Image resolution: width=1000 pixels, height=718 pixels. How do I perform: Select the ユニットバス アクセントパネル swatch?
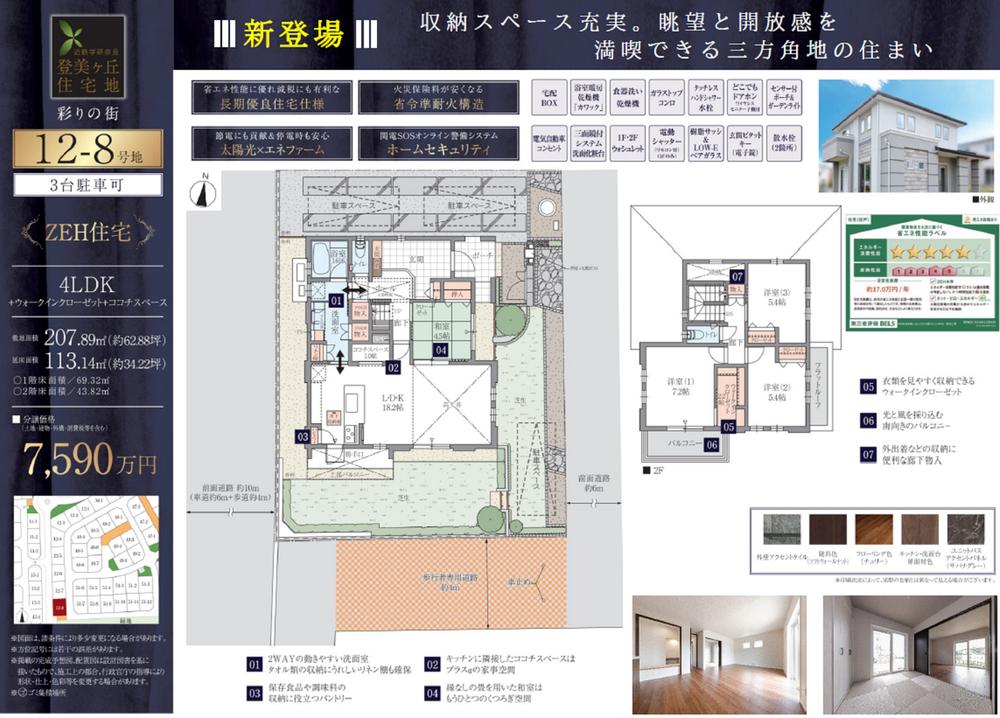click(x=966, y=530)
